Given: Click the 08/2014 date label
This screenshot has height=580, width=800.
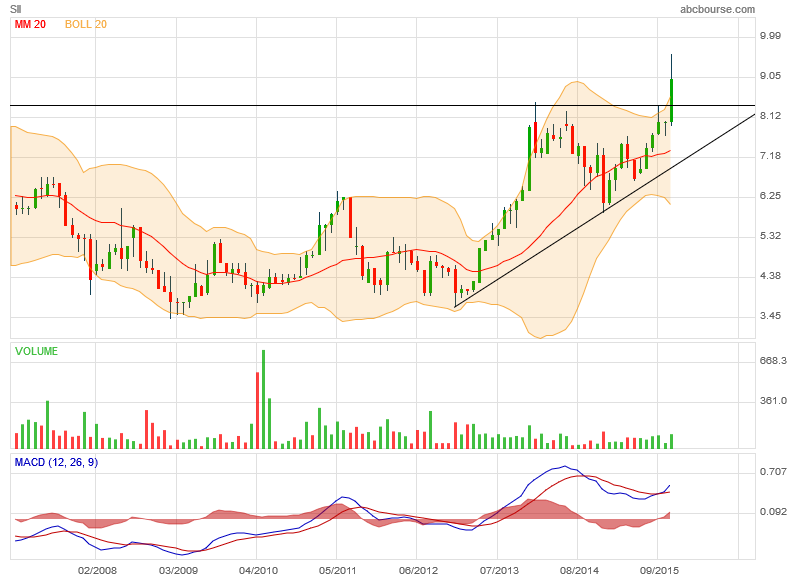Looking at the screenshot, I should (x=578, y=570).
